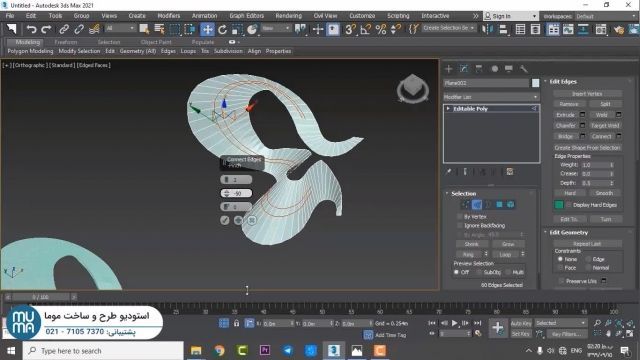
Task: Expand the Editable Poly stack entry
Action: (448, 109)
